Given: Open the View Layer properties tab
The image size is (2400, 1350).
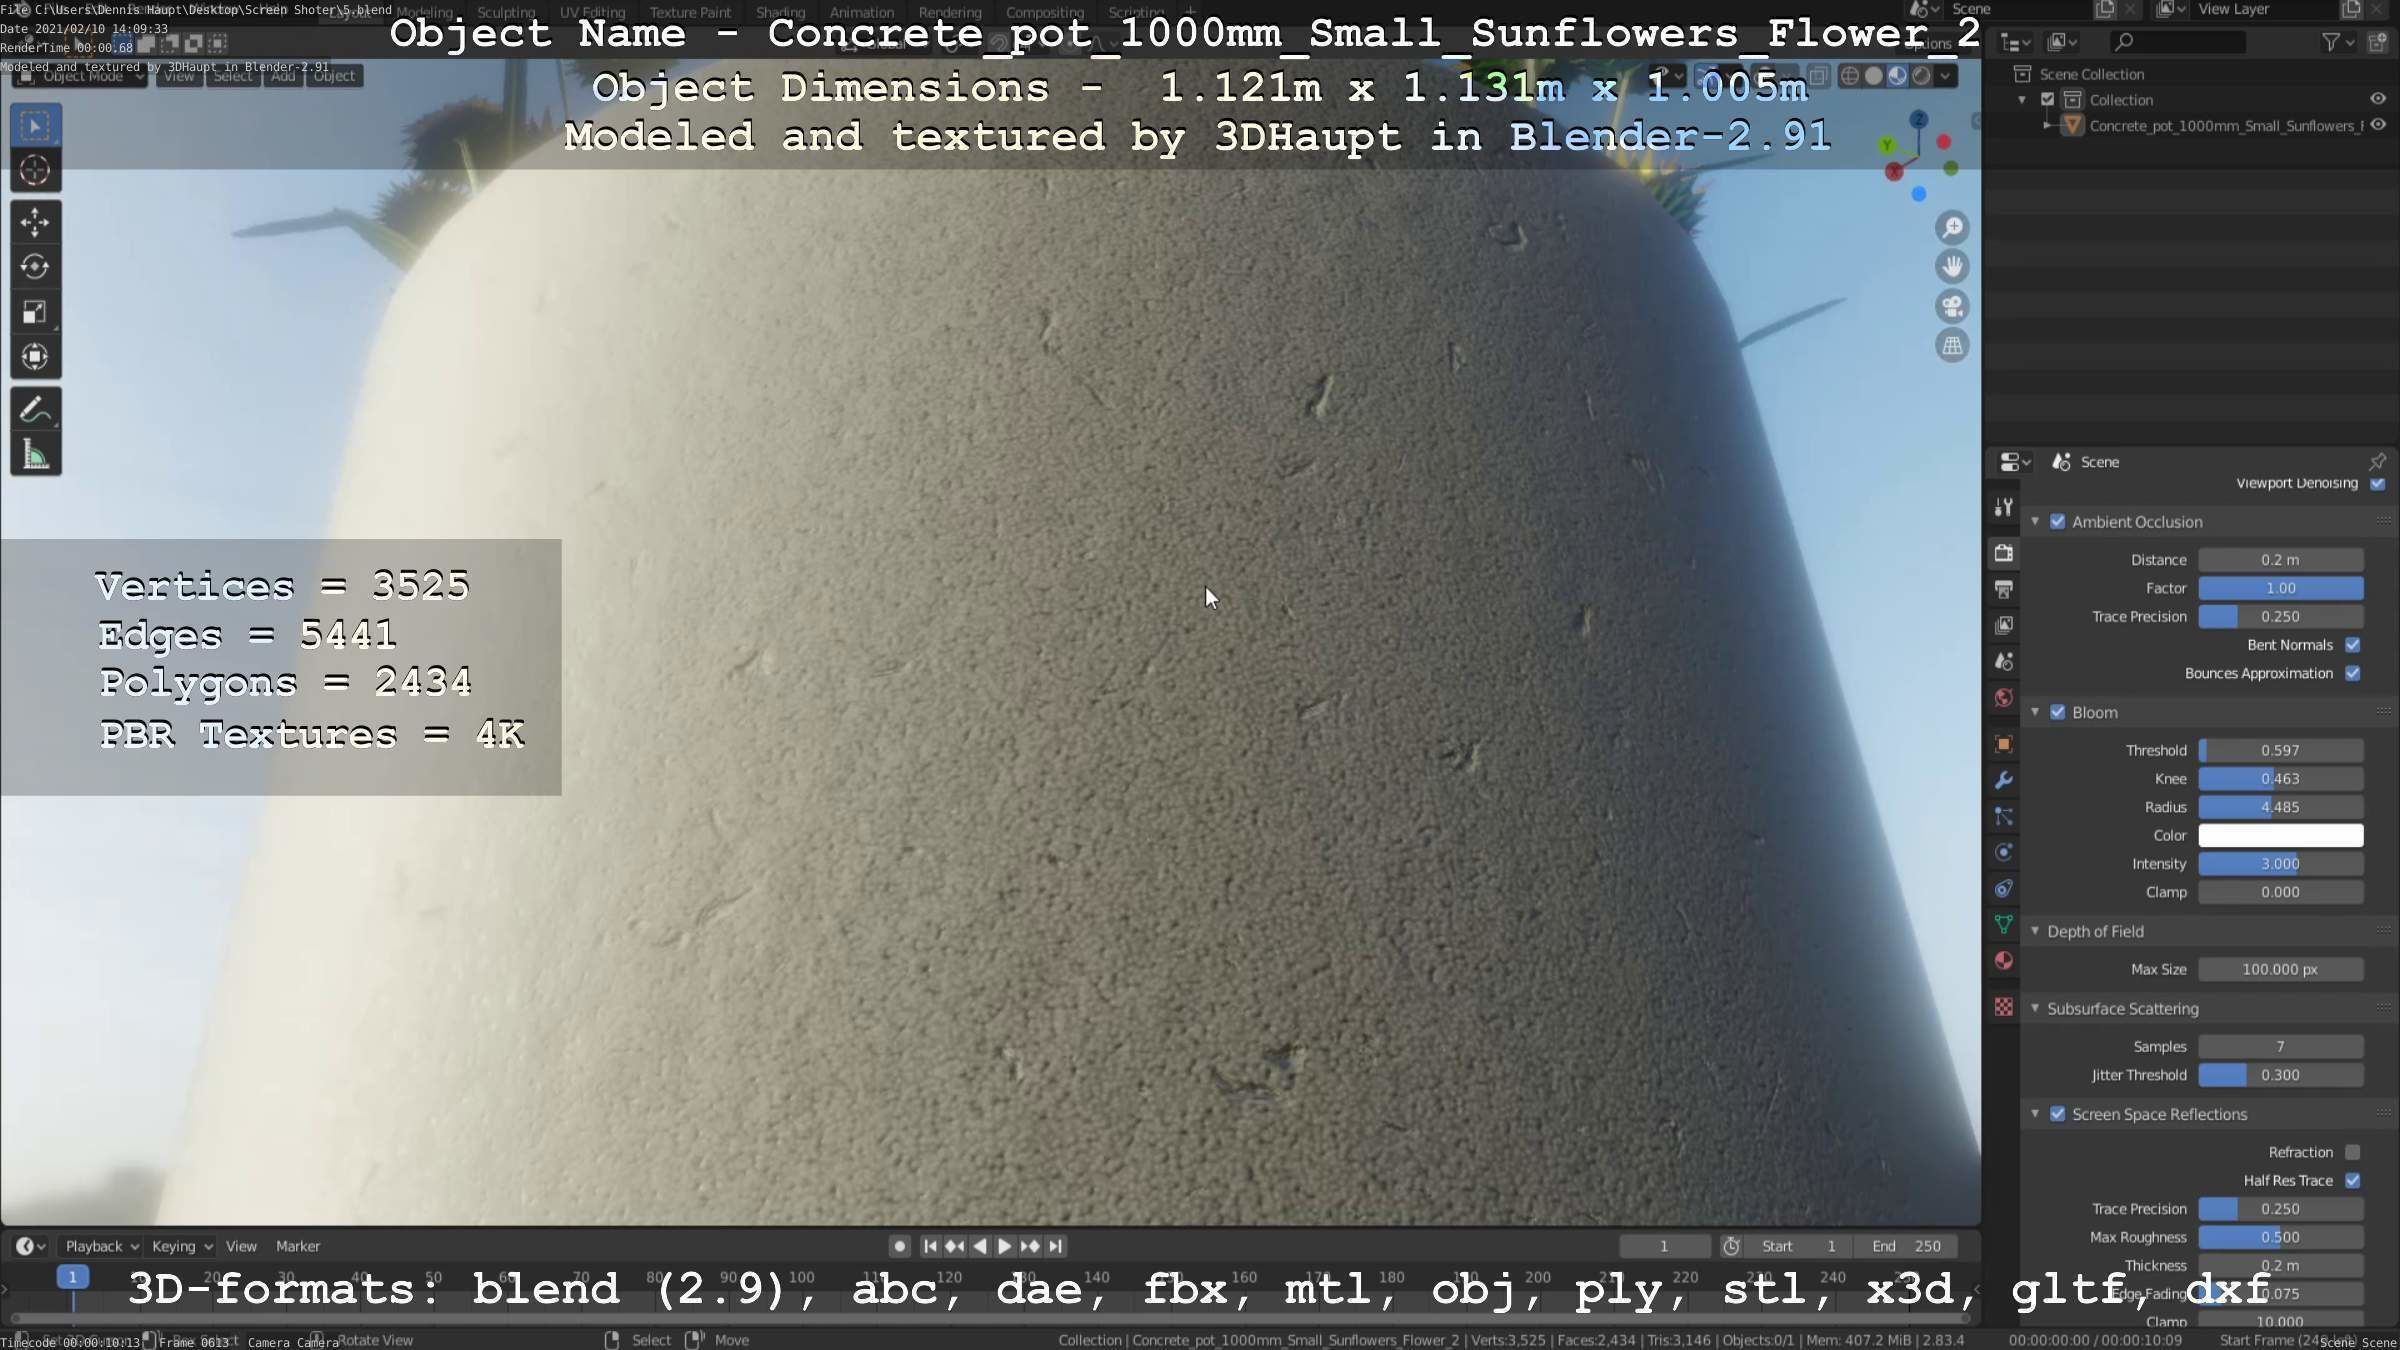Looking at the screenshot, I should click(x=2004, y=625).
